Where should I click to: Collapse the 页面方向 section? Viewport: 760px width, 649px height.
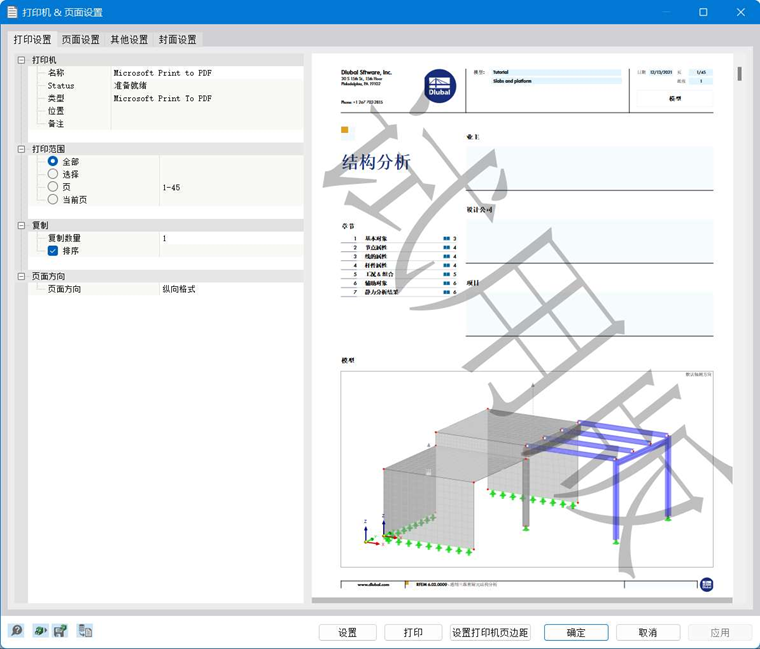pos(21,276)
